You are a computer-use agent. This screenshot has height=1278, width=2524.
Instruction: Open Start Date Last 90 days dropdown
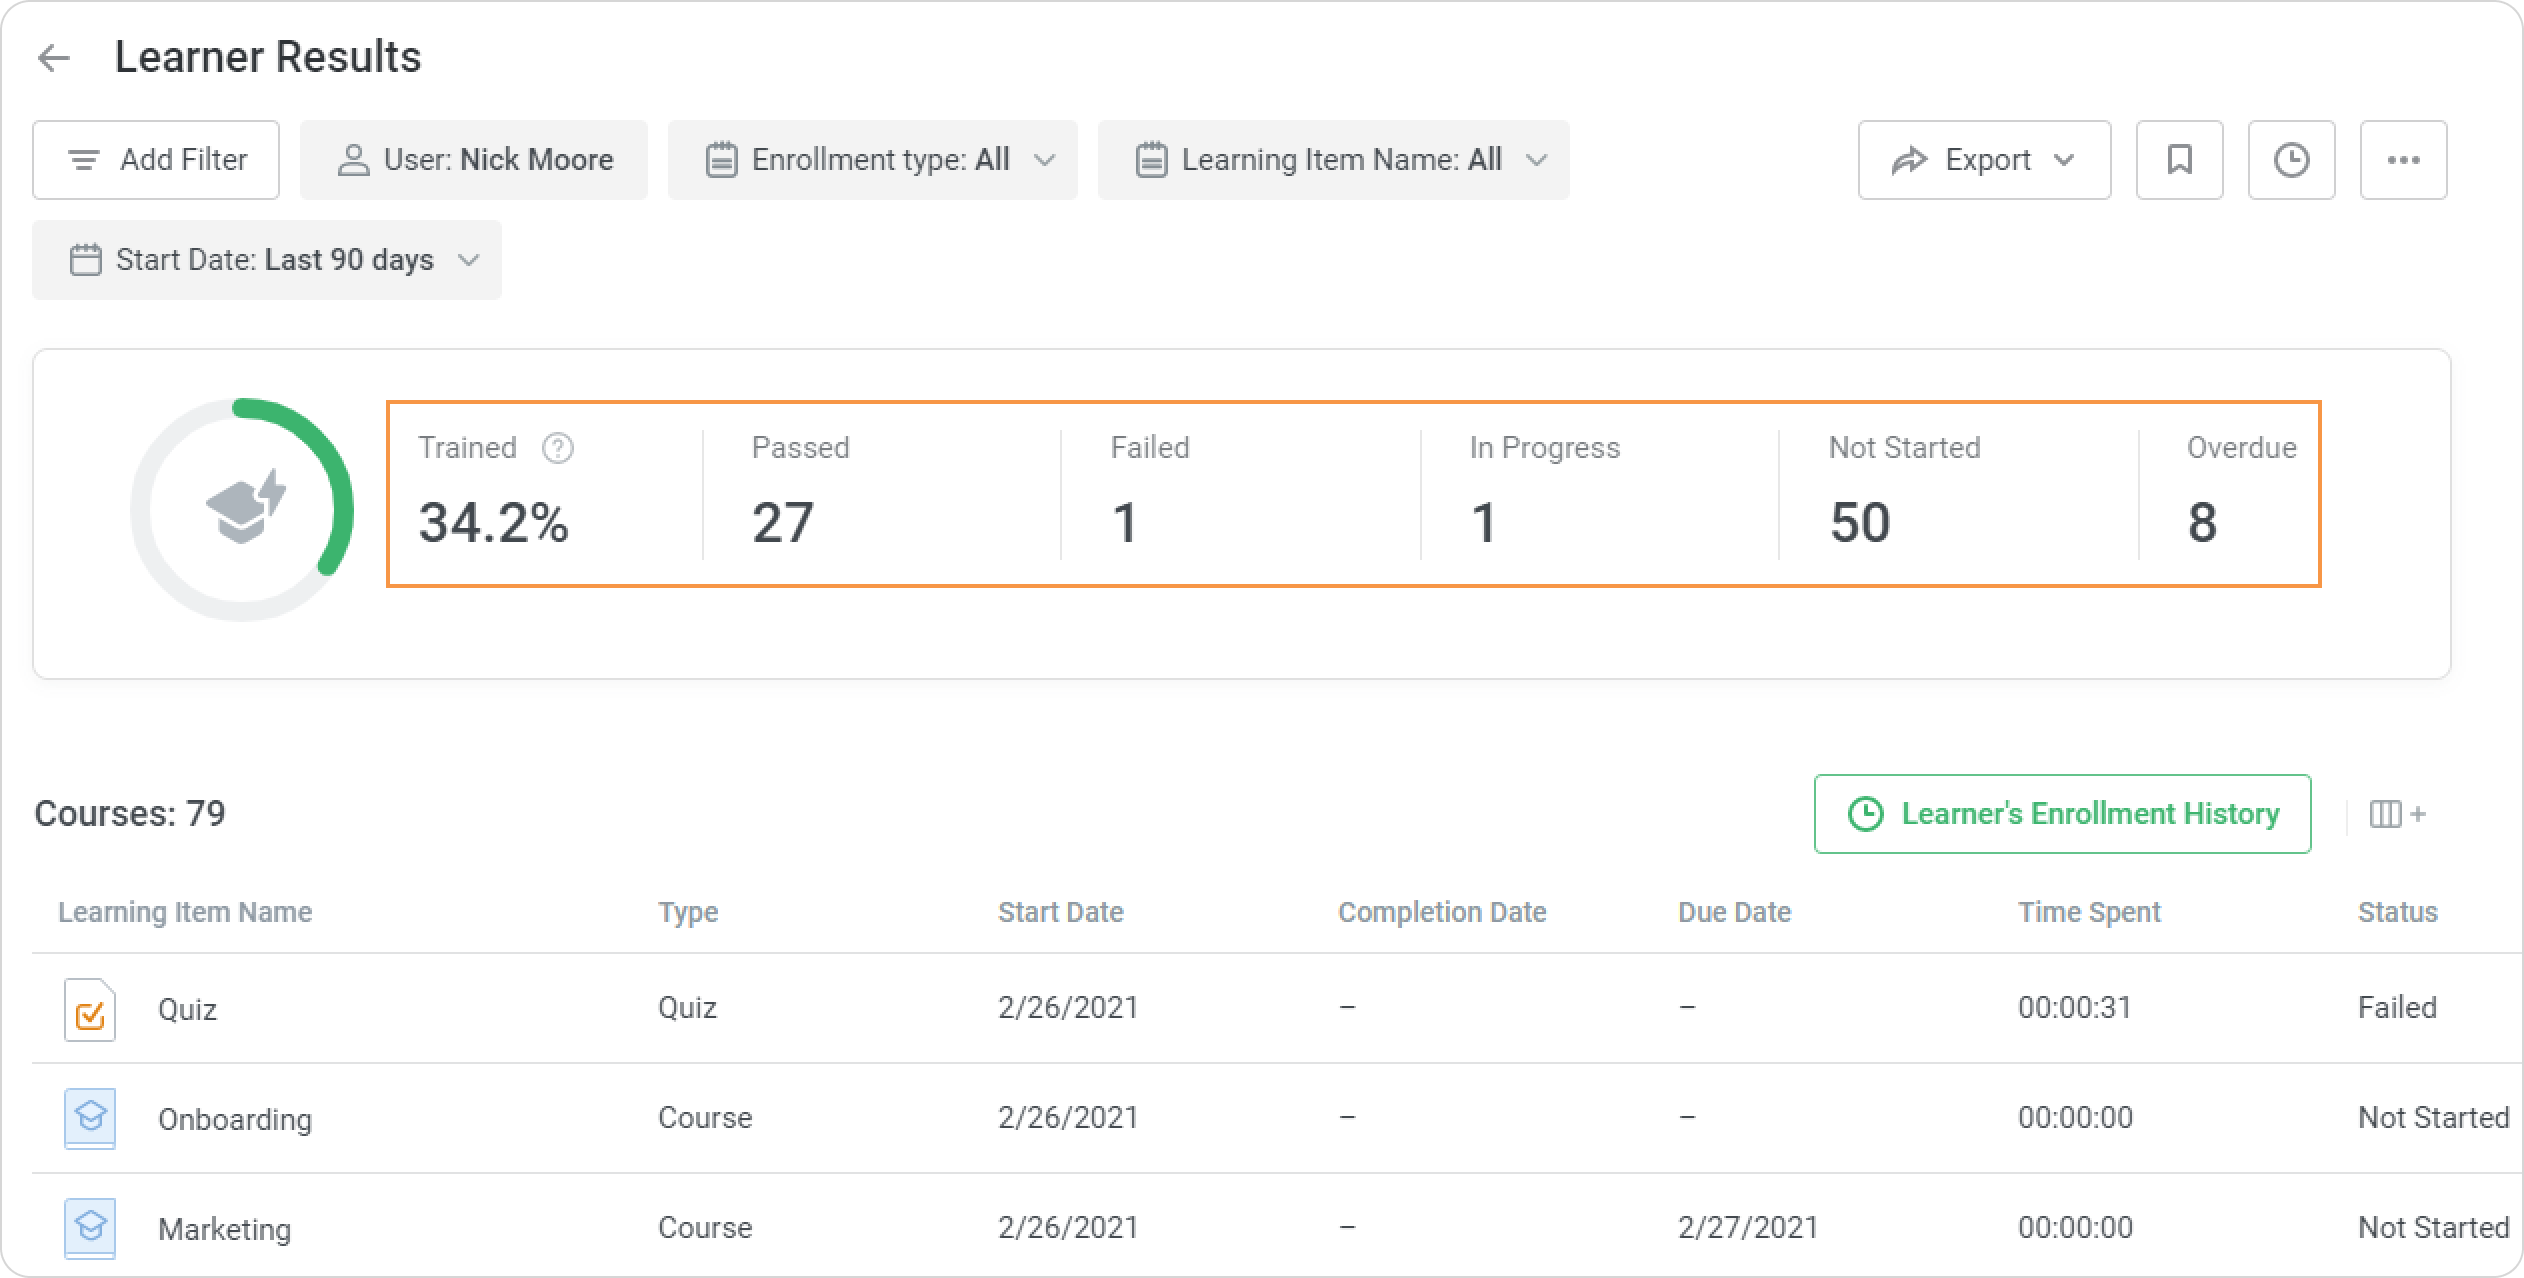pyautogui.click(x=267, y=260)
